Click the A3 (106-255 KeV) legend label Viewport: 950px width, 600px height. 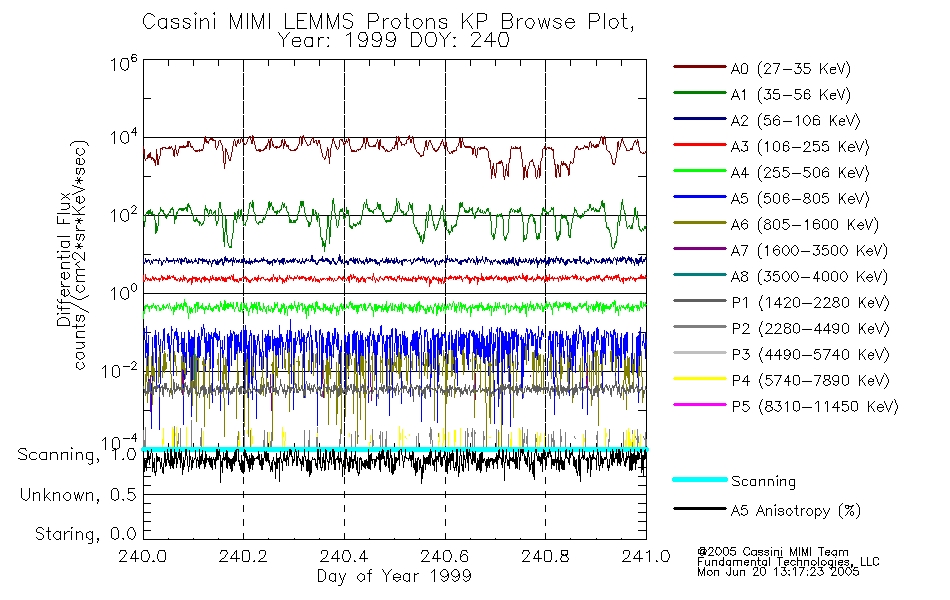pyautogui.click(x=799, y=147)
